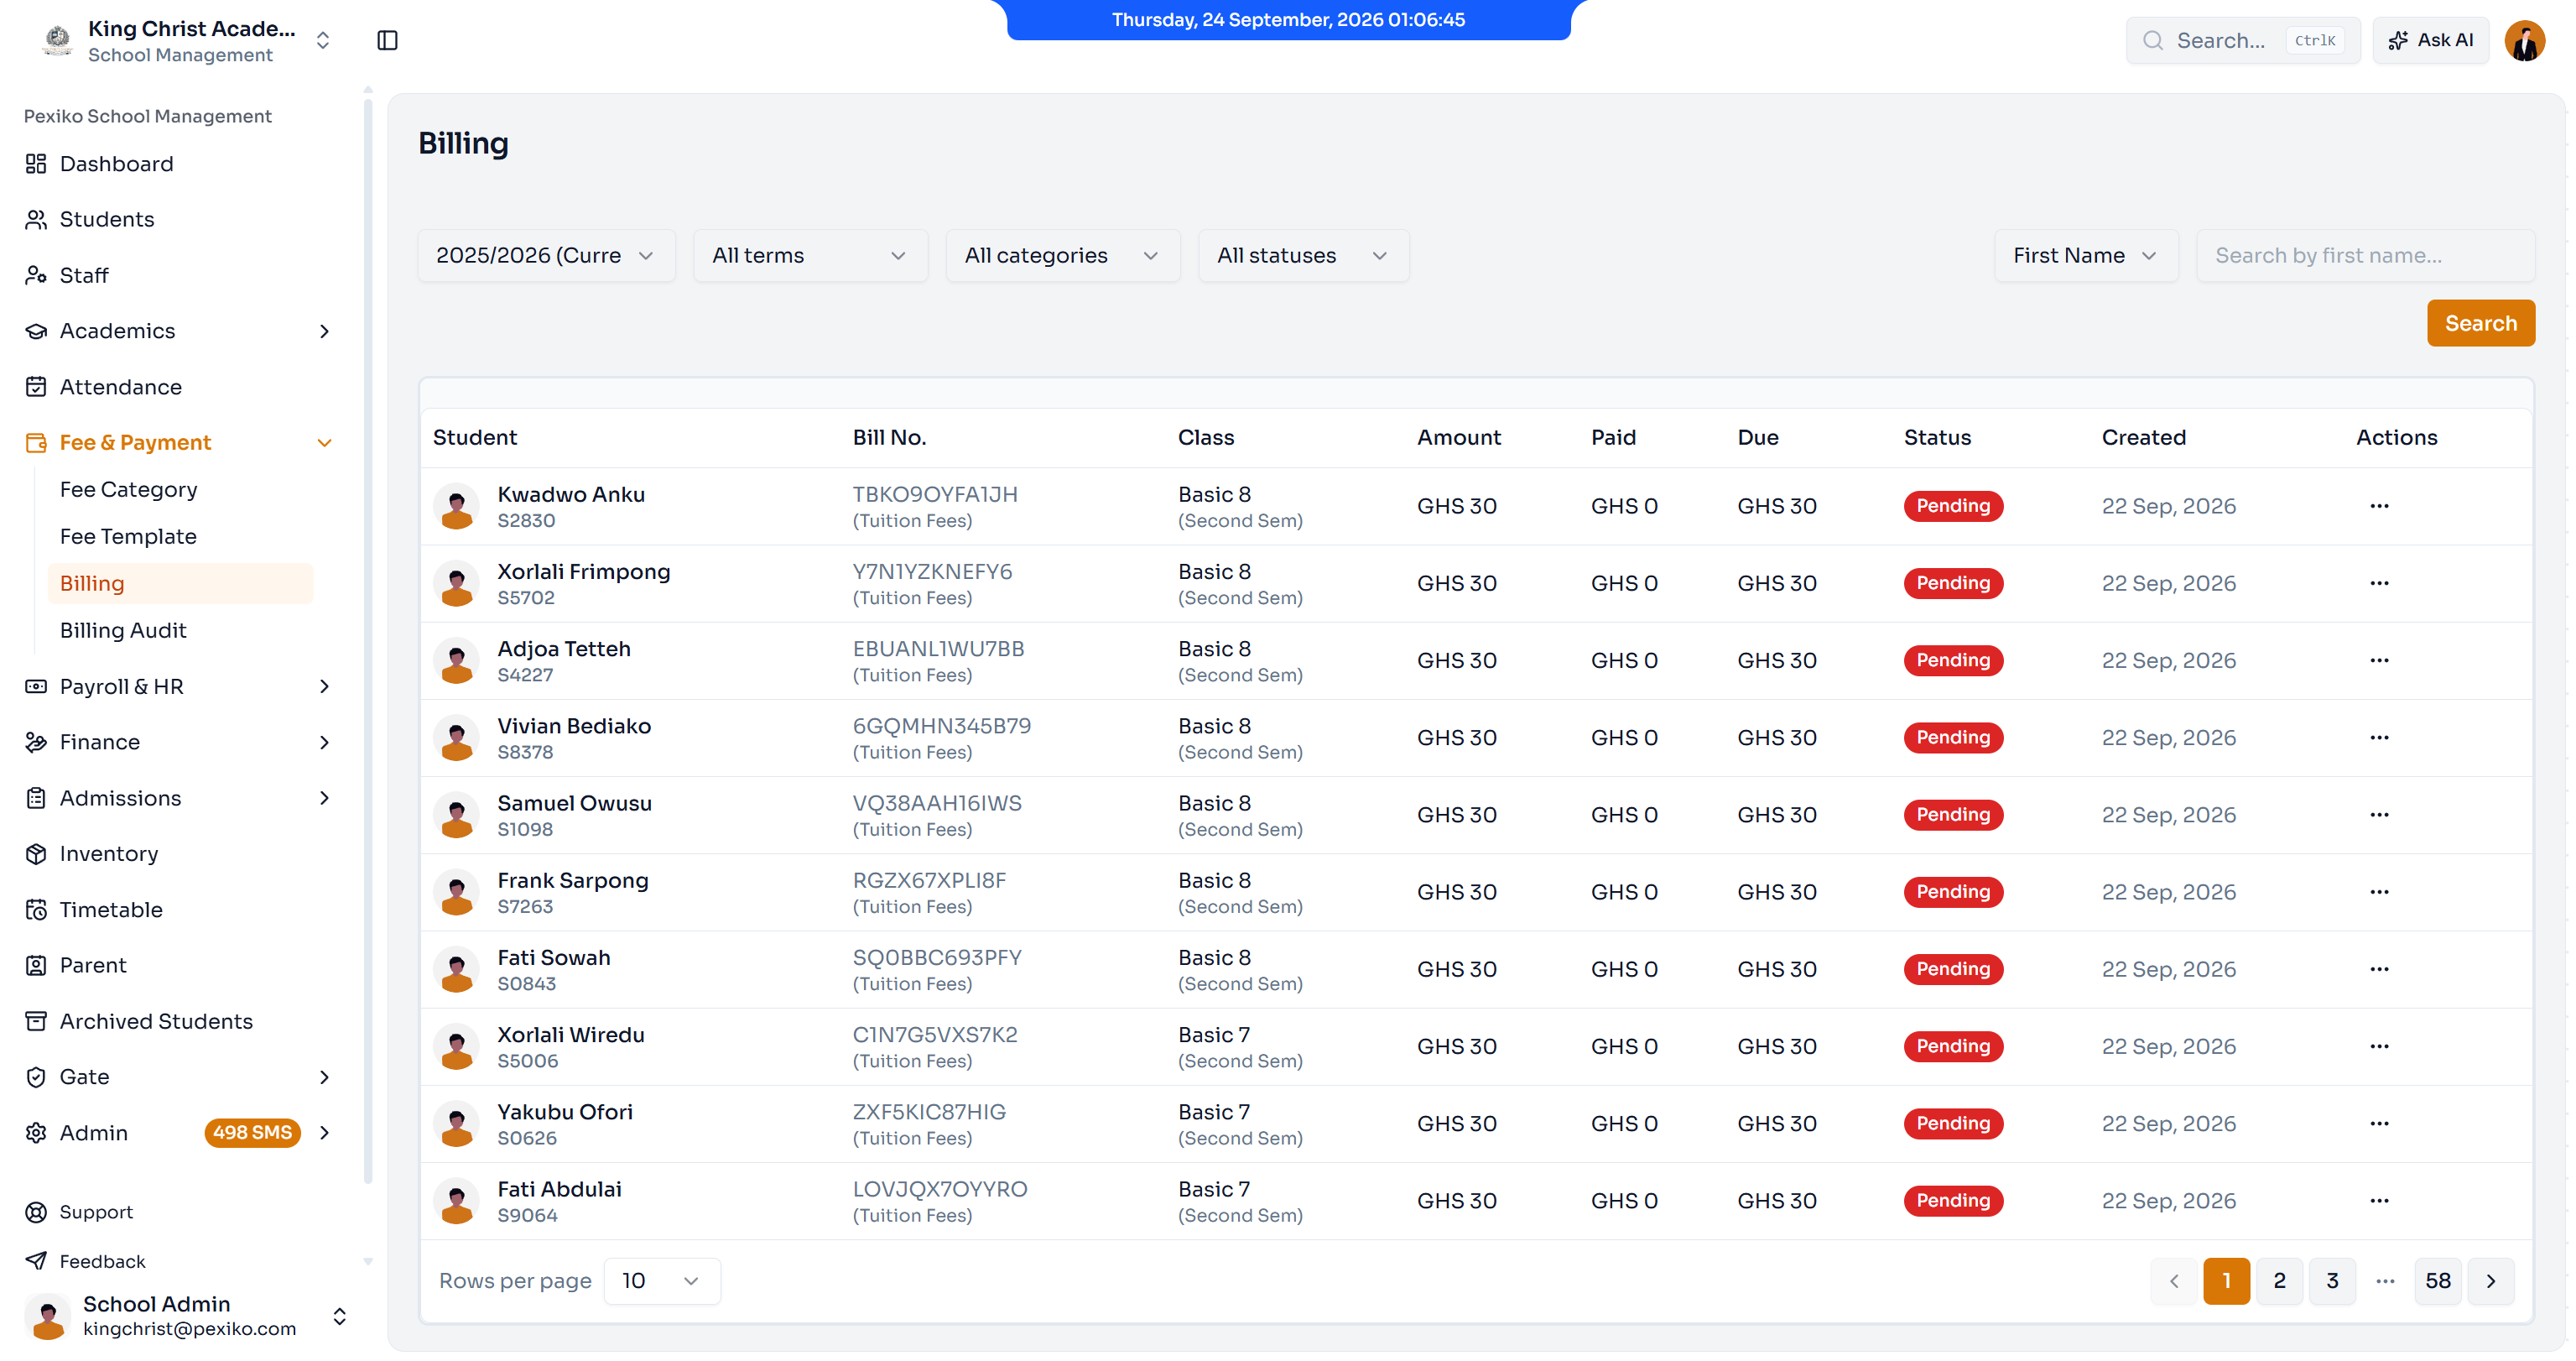Image resolution: width=2576 pixels, height=1361 pixels.
Task: Click the orange Search button
Action: (2480, 323)
